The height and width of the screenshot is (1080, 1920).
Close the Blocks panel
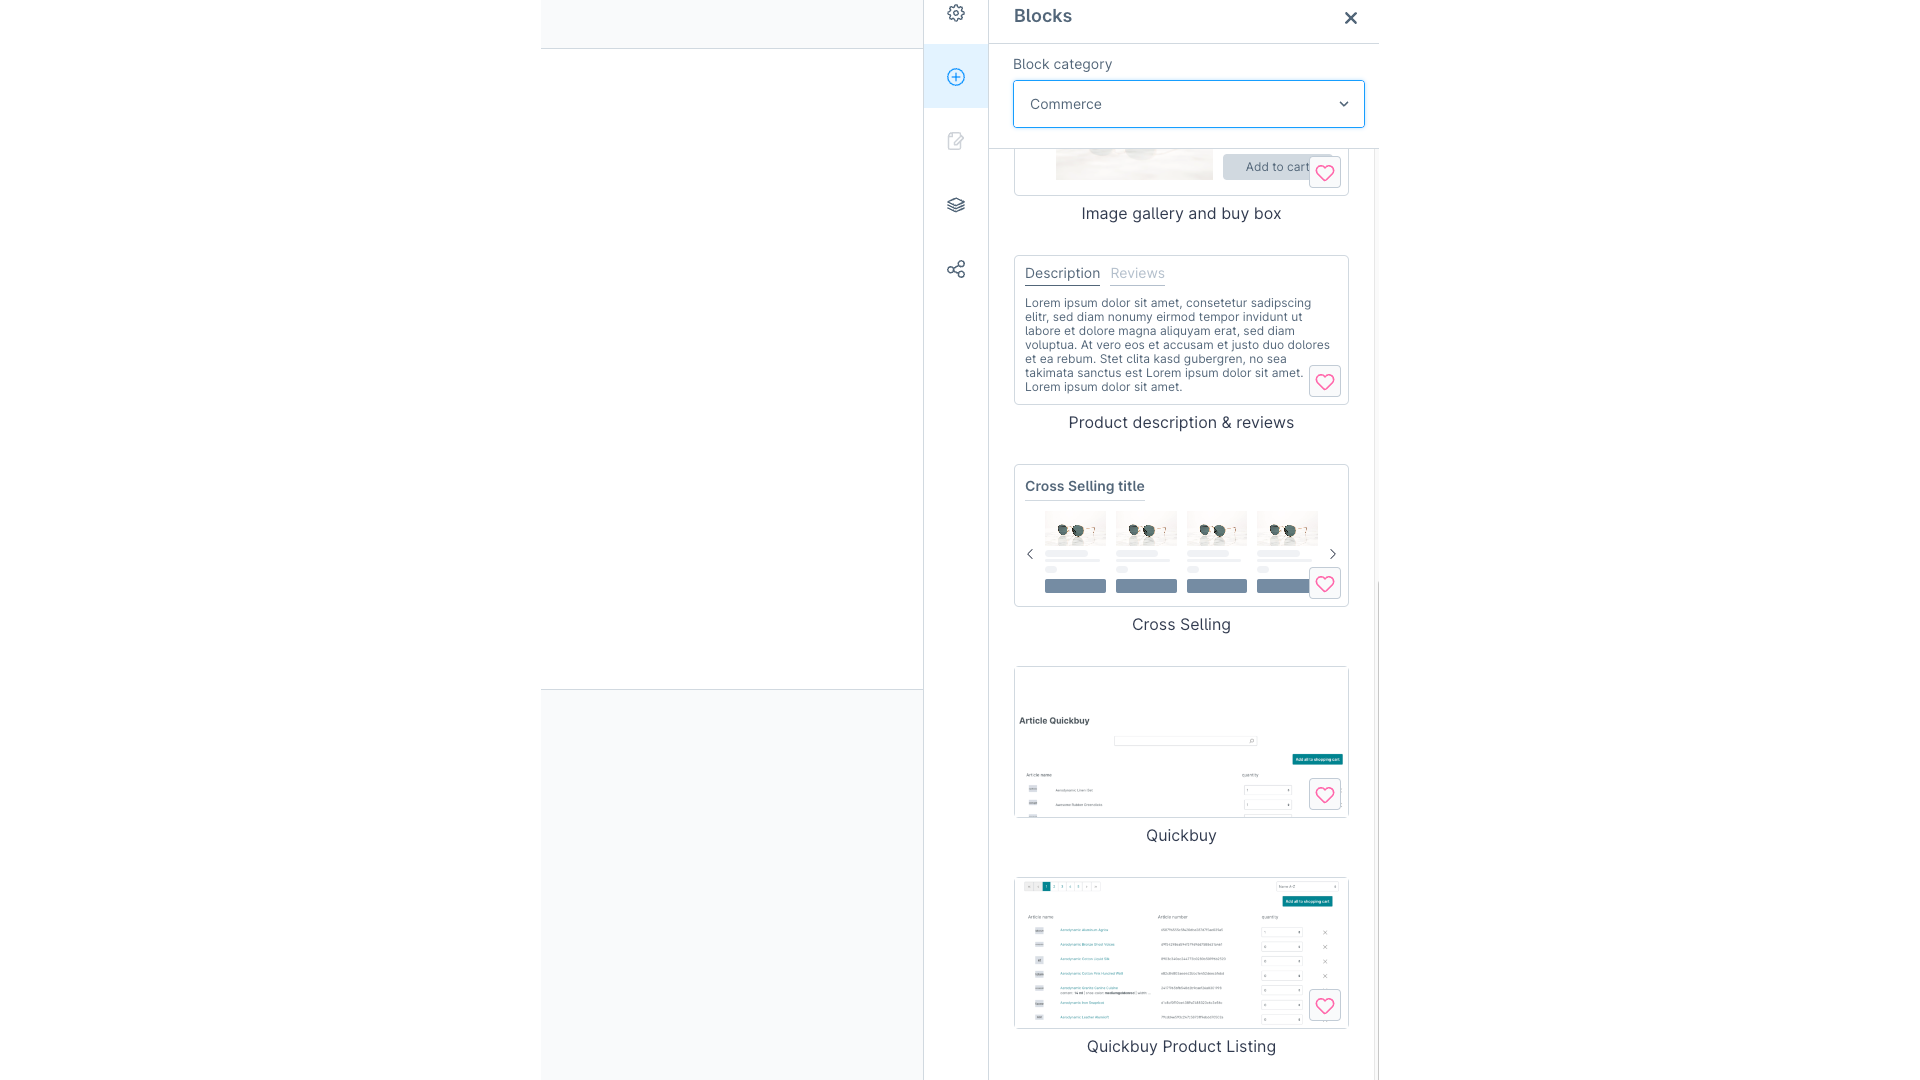(x=1349, y=16)
